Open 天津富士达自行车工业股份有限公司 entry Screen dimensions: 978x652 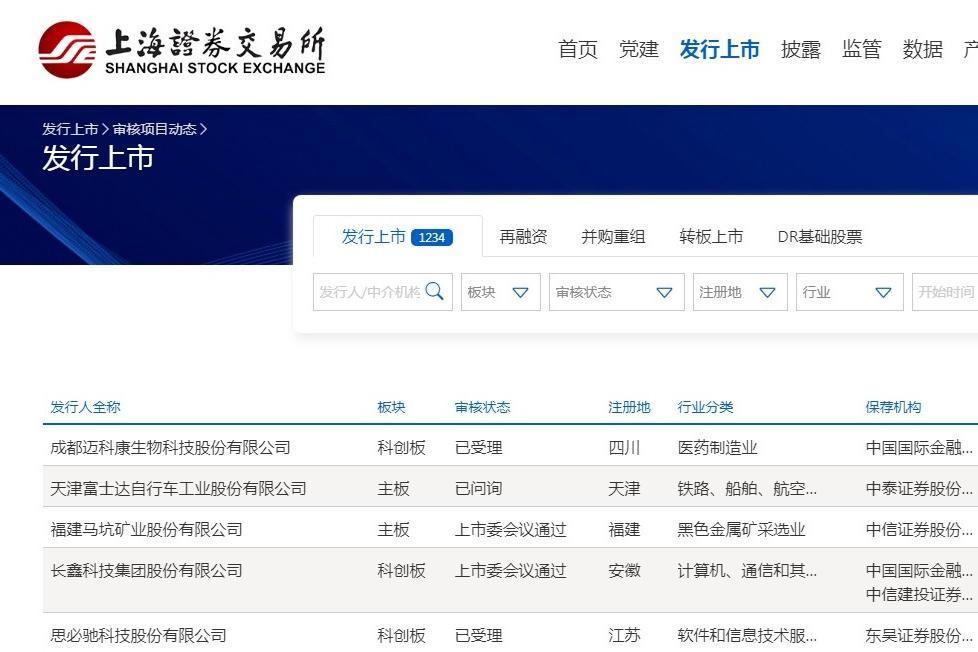tap(178, 489)
